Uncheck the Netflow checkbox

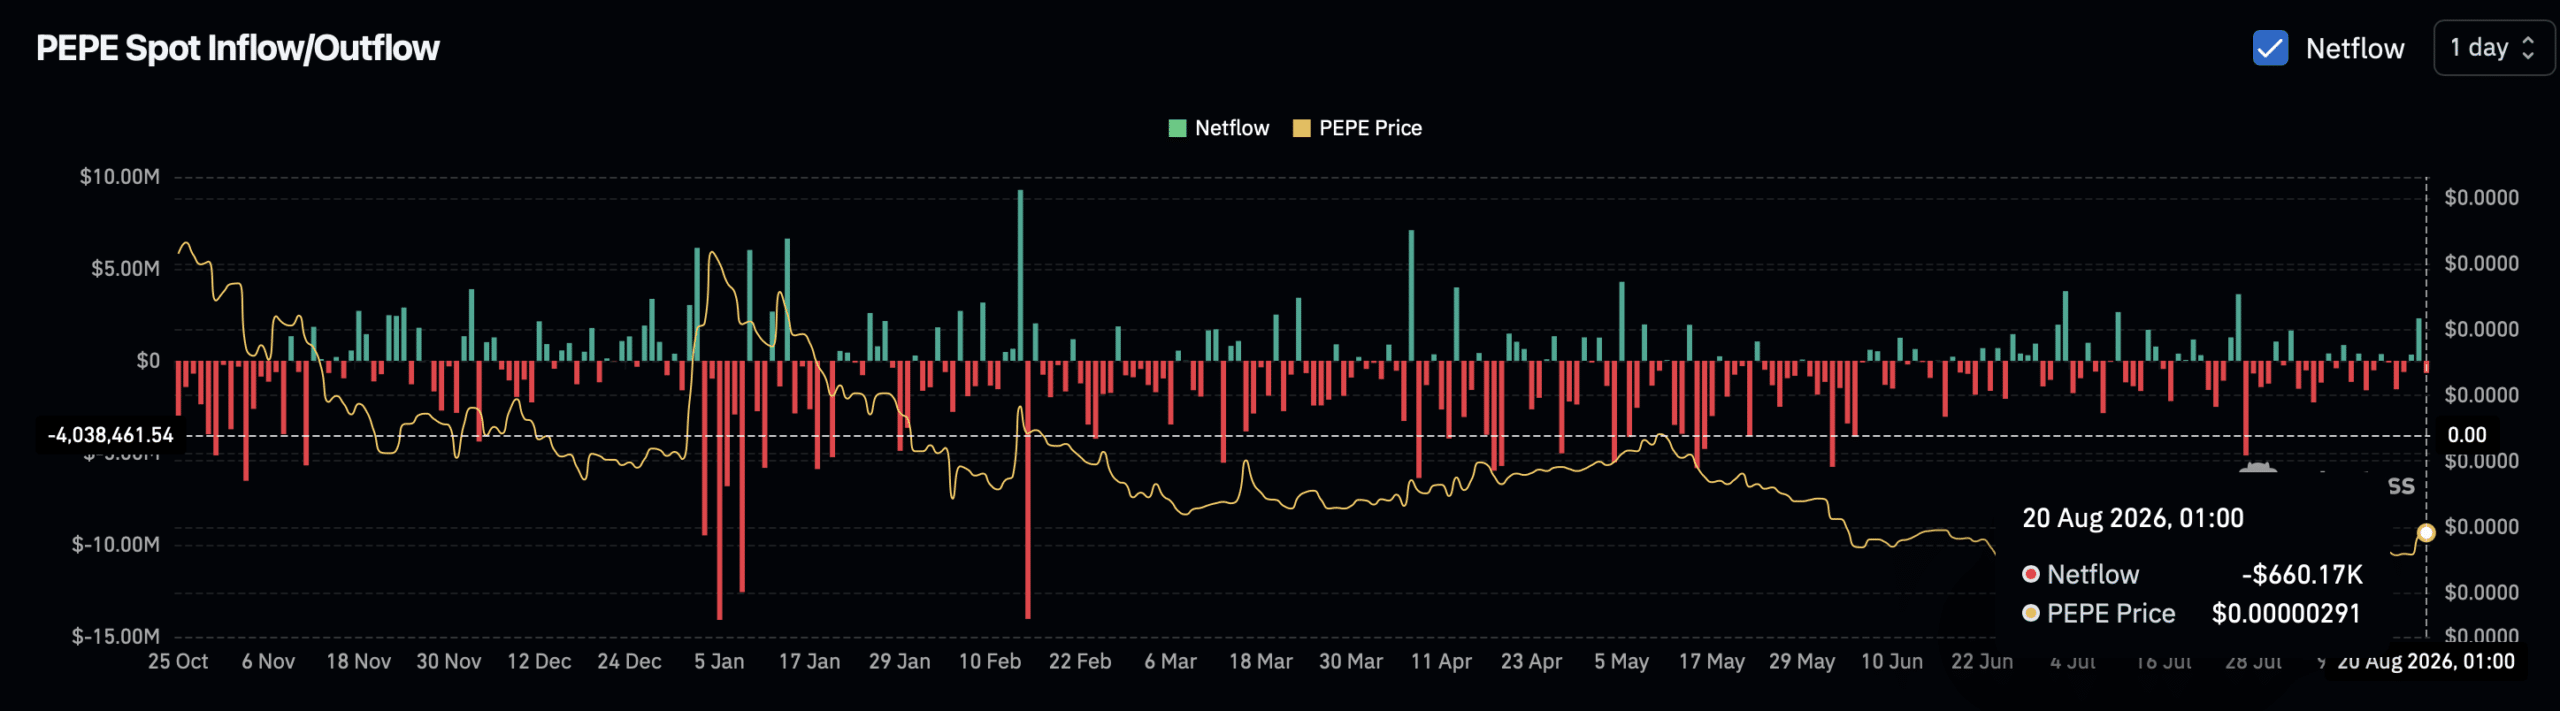[x=2270, y=48]
